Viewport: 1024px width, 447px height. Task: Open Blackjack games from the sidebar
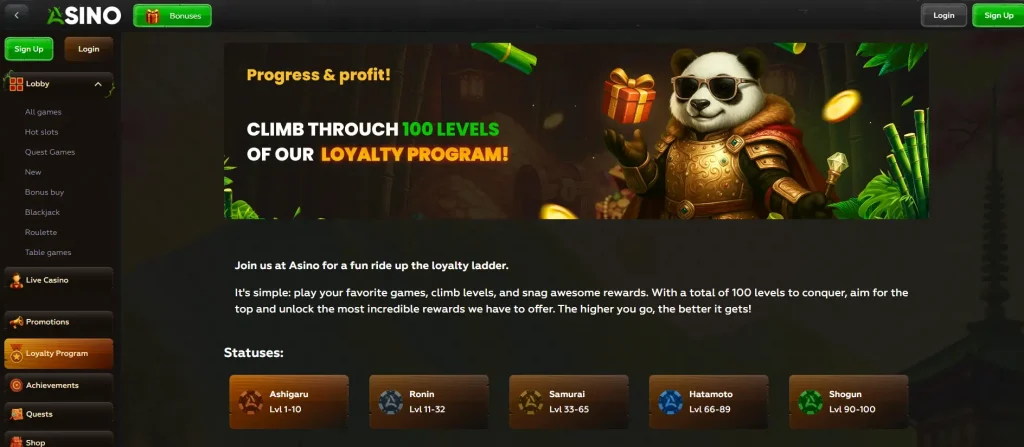42,212
